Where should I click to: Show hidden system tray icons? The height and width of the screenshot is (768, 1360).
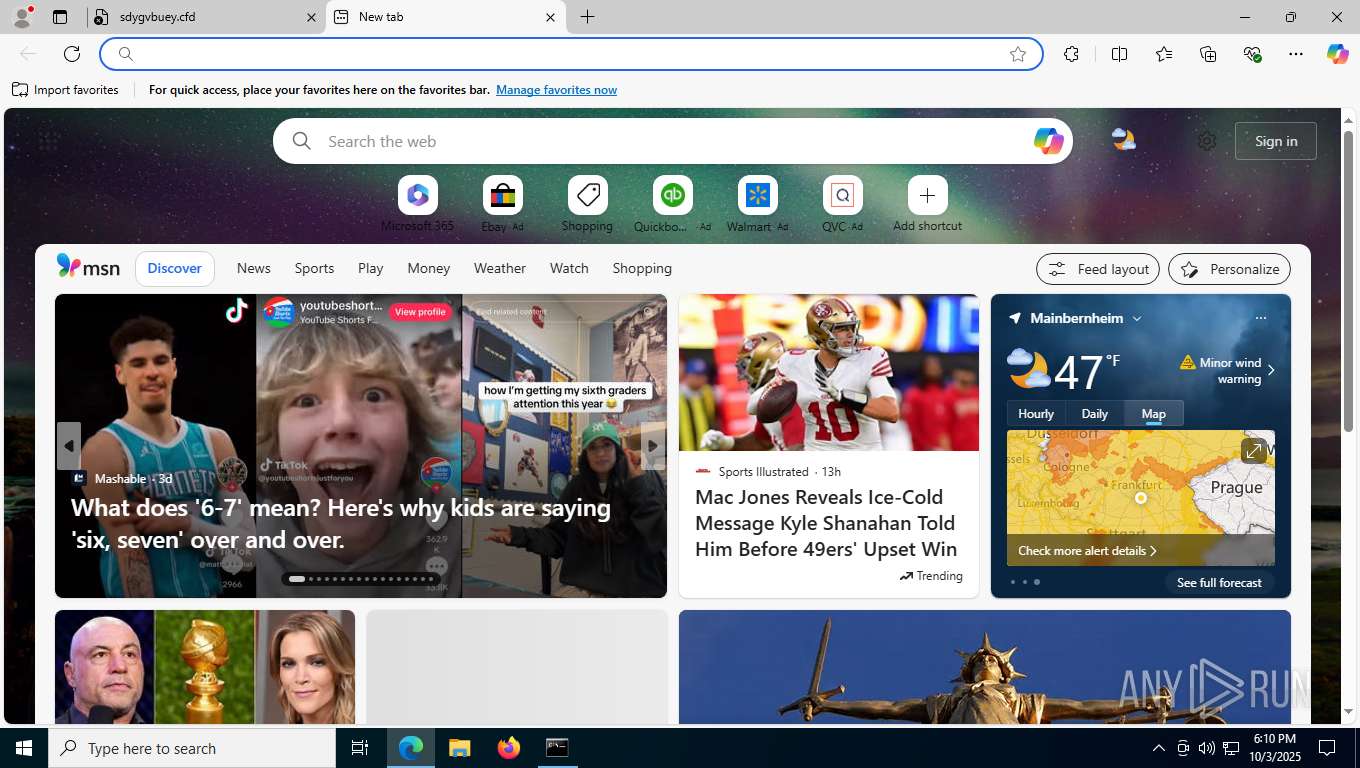click(1158, 748)
